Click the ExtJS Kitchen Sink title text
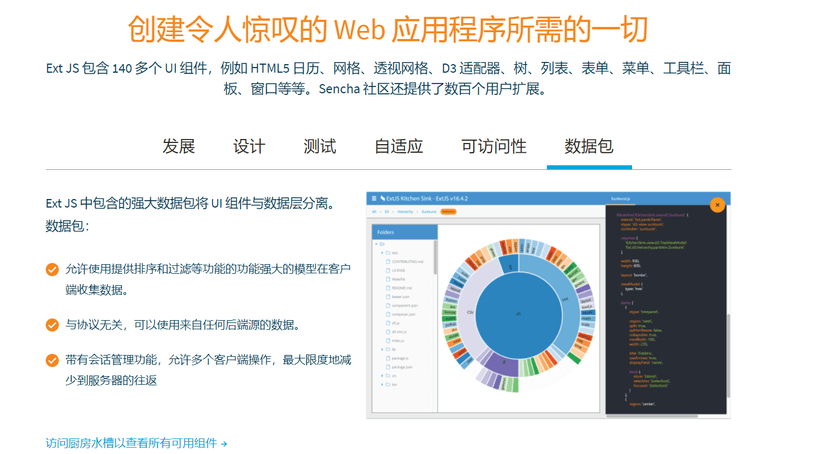Screen dimensions: 828x454 [427, 198]
